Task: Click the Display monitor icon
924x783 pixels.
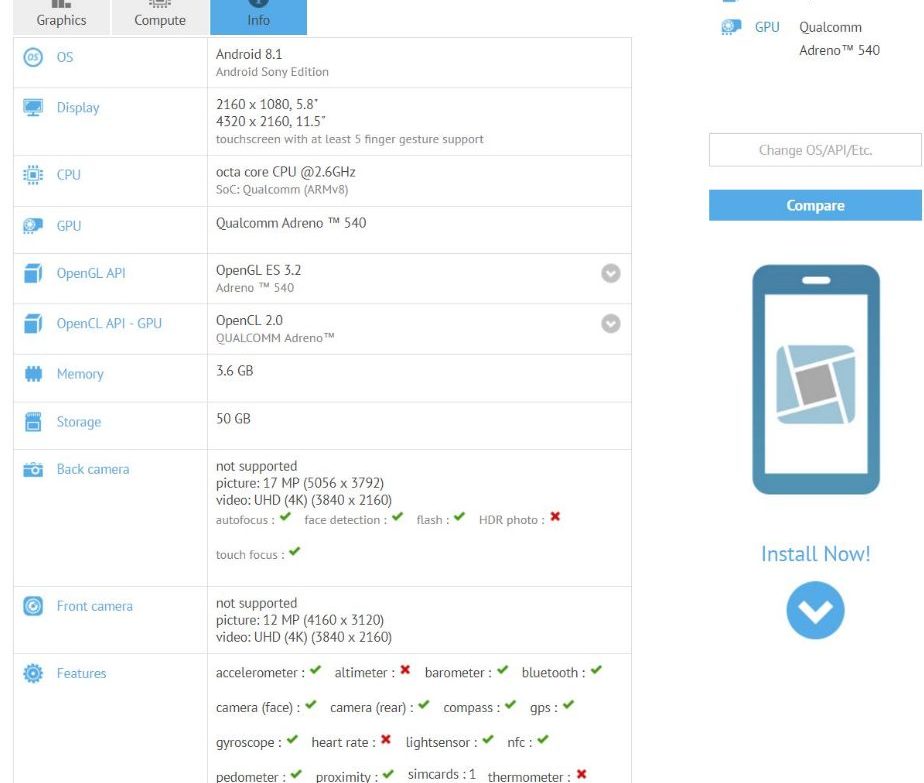Action: (x=33, y=108)
